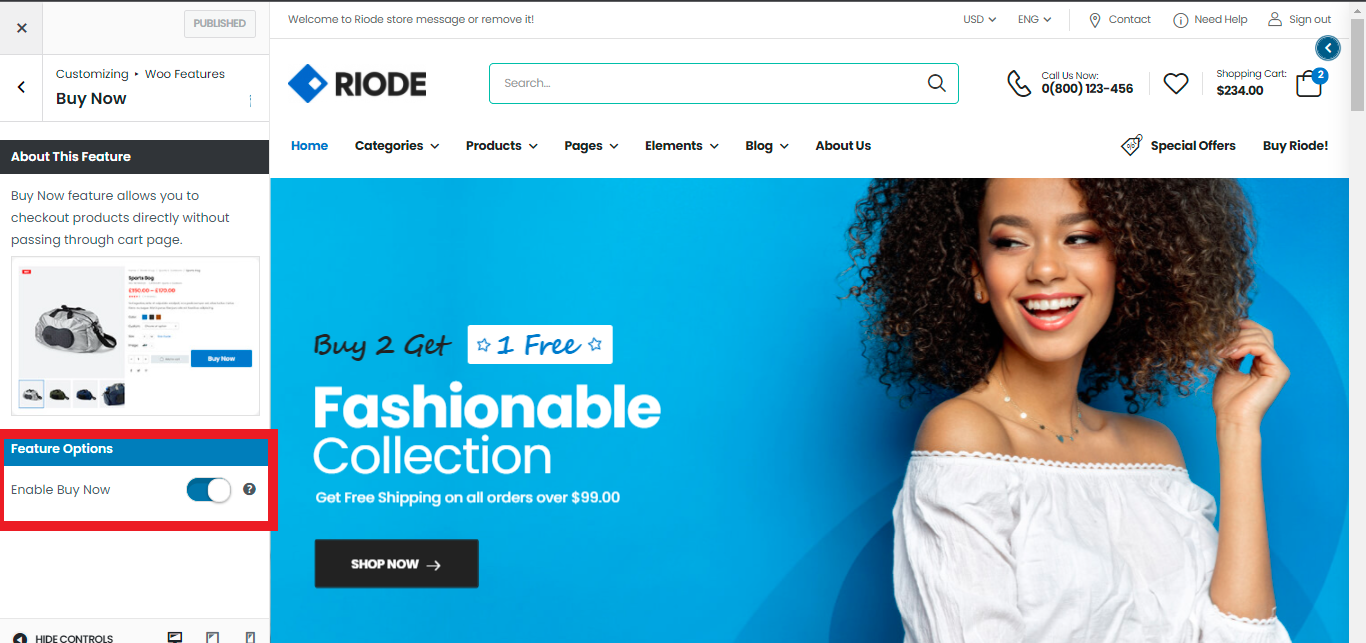Screen dimensions: 1366x643
Task: Switch to tablet preview device icon
Action: (x=212, y=636)
